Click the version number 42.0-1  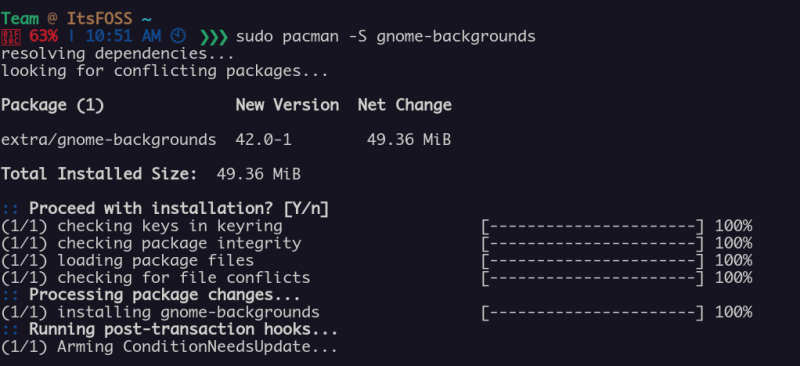[264, 140]
